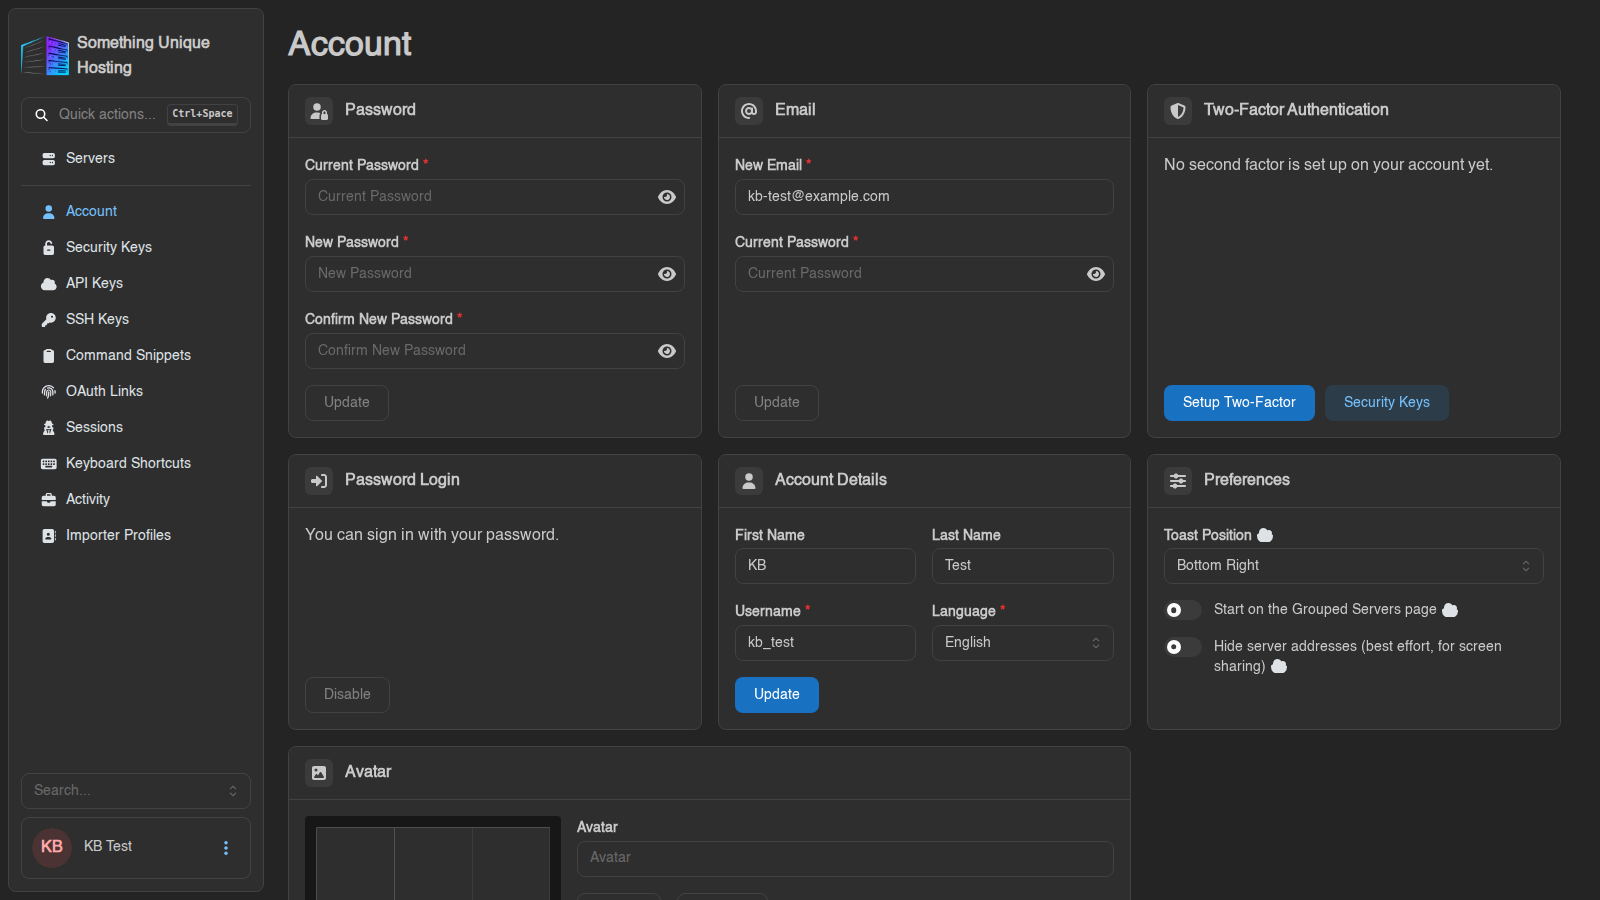Viewport: 1600px width, 900px height.
Task: Click the Email card at-sign icon
Action: coord(749,111)
